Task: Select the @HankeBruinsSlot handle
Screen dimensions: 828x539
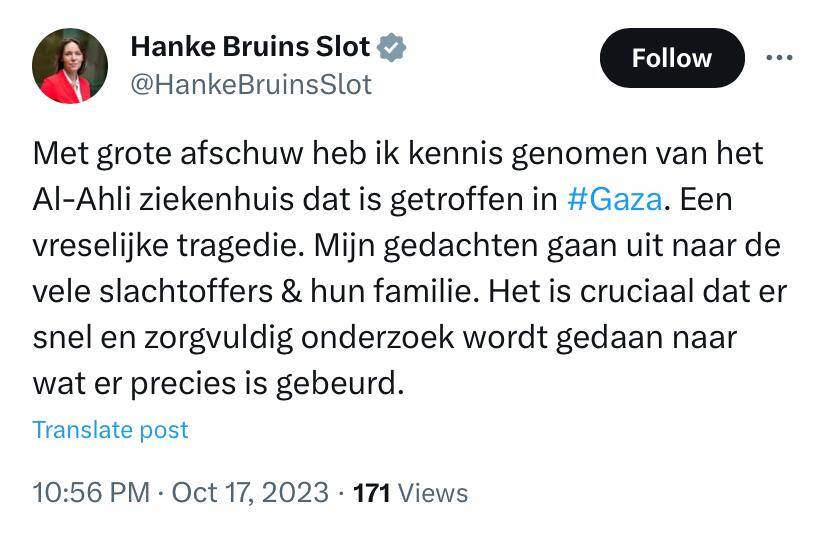Action: [251, 84]
